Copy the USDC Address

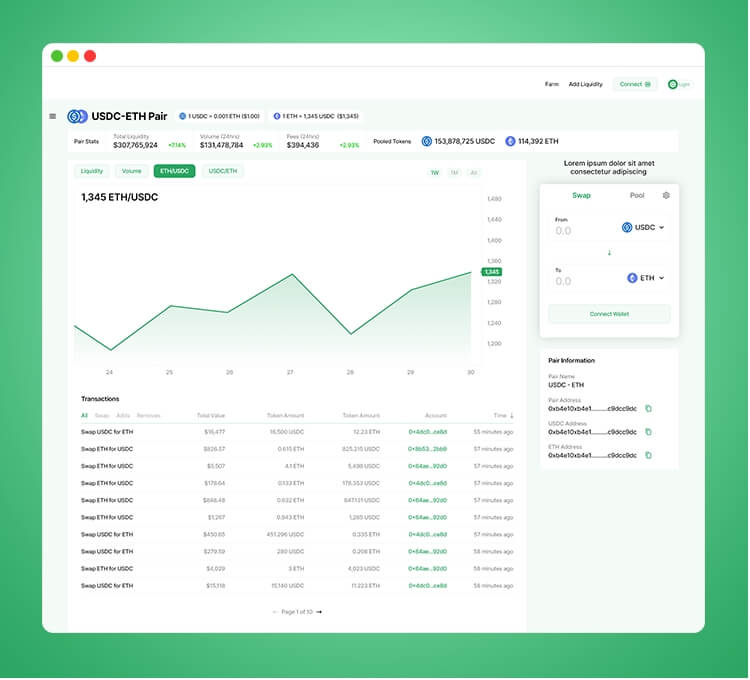pos(649,432)
